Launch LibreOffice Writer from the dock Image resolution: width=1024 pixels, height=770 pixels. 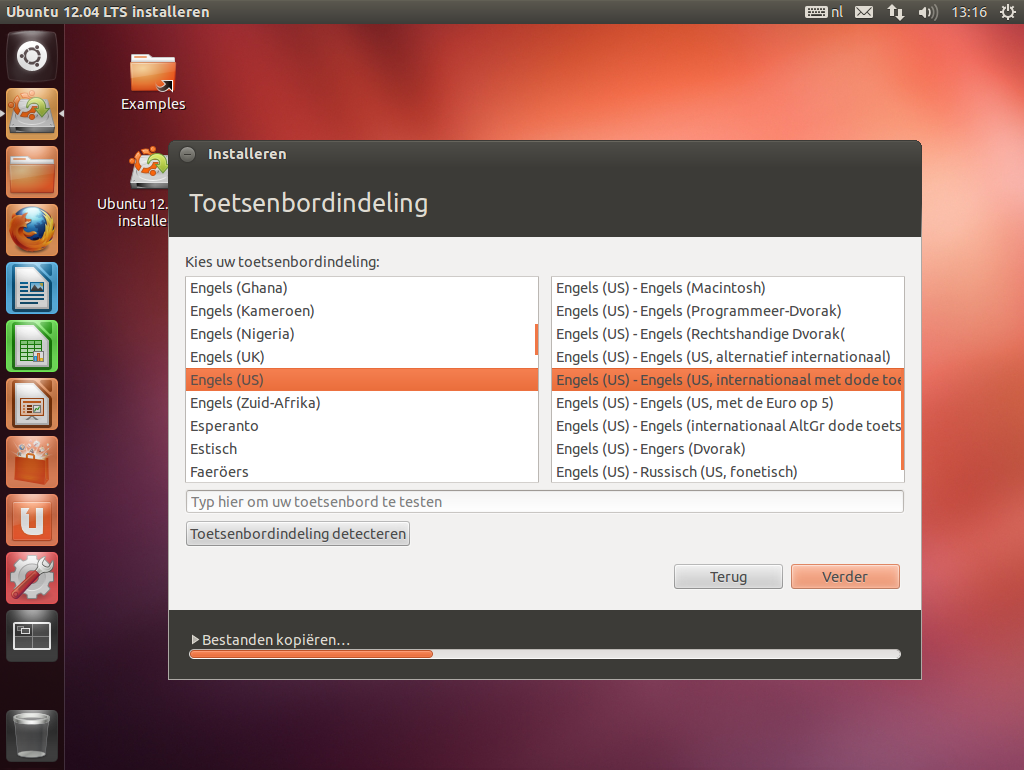32,289
